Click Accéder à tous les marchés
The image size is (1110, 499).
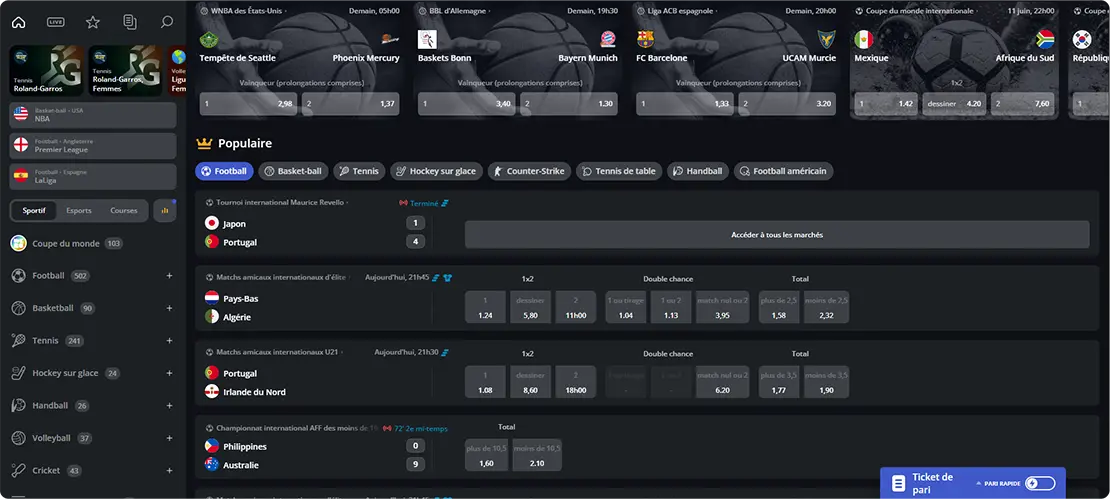(777, 234)
